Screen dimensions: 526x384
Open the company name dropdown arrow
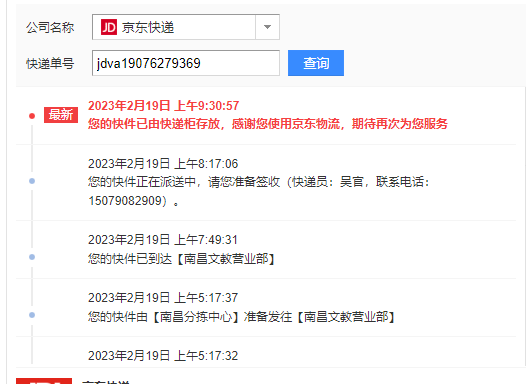click(267, 27)
